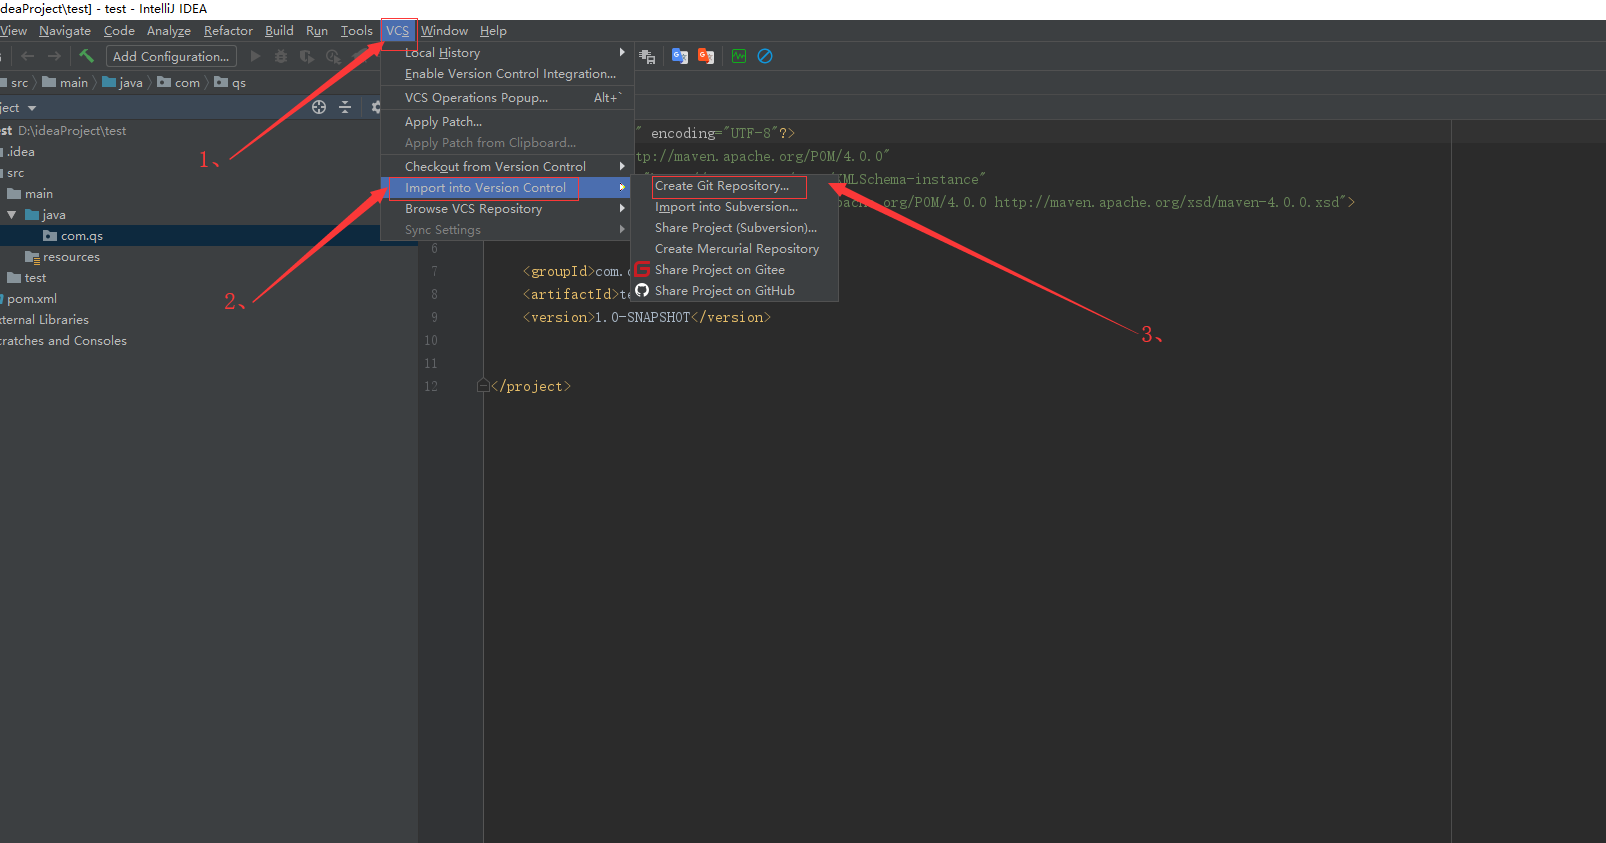Open the Tools menu

[x=356, y=31]
